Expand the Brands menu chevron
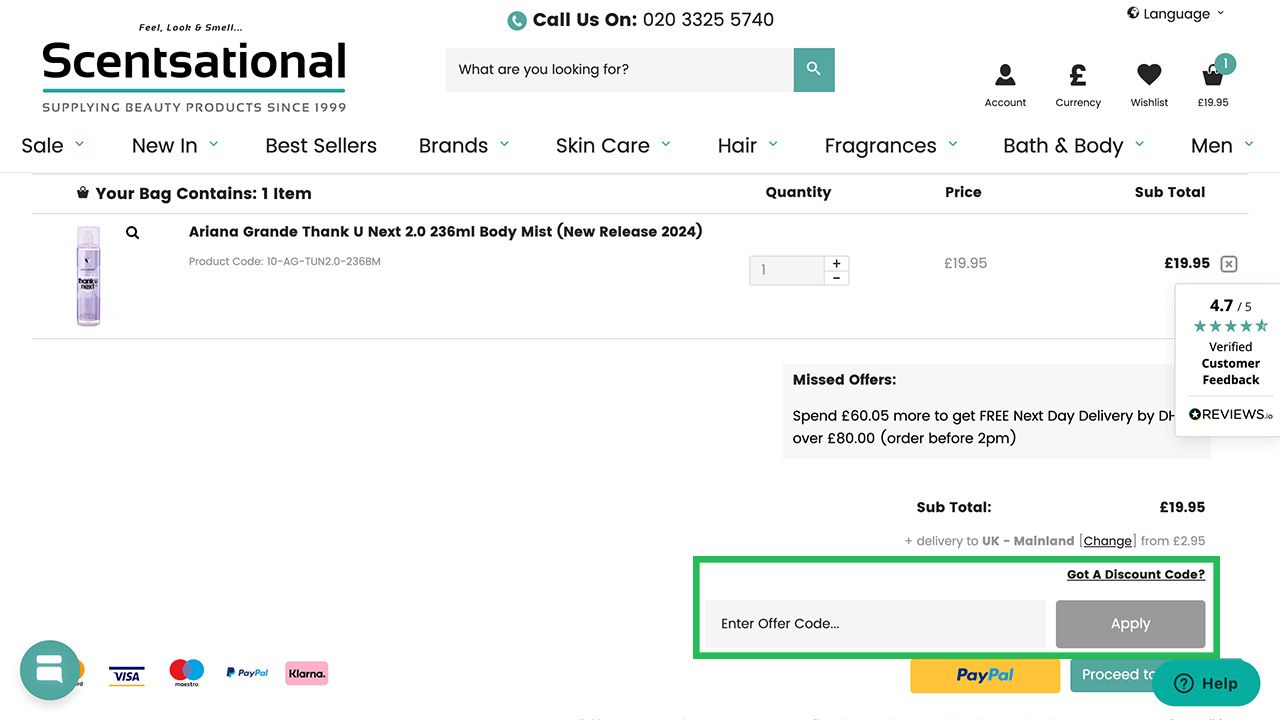 point(504,145)
